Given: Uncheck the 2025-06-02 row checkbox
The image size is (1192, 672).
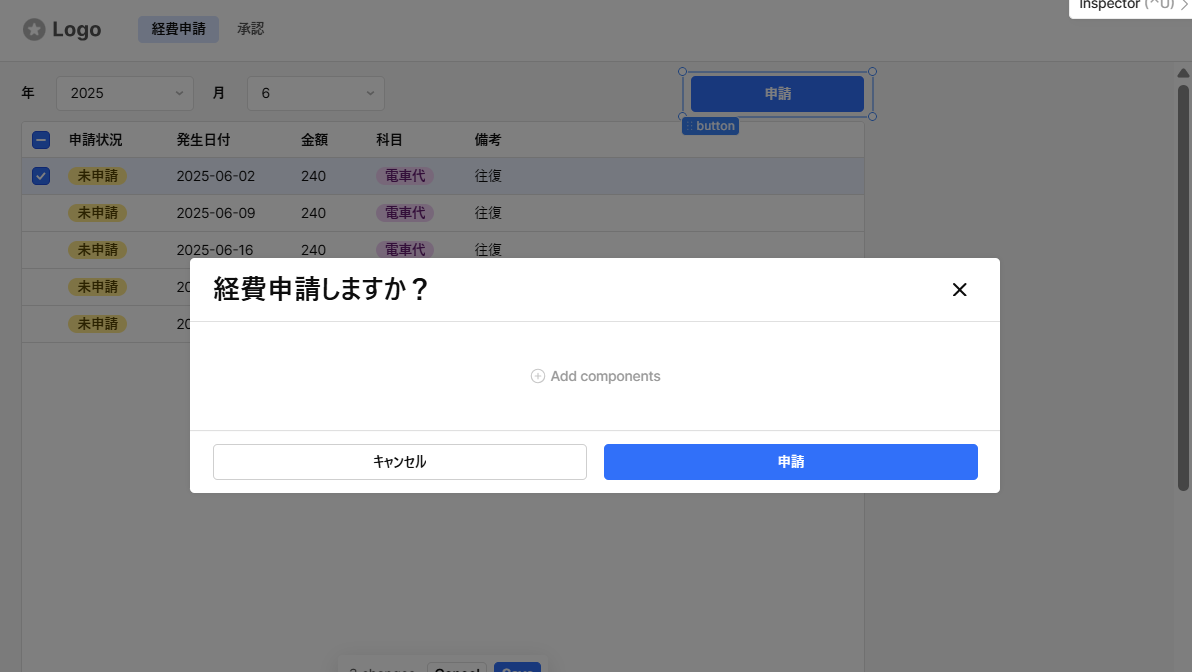Looking at the screenshot, I should pyautogui.click(x=41, y=176).
